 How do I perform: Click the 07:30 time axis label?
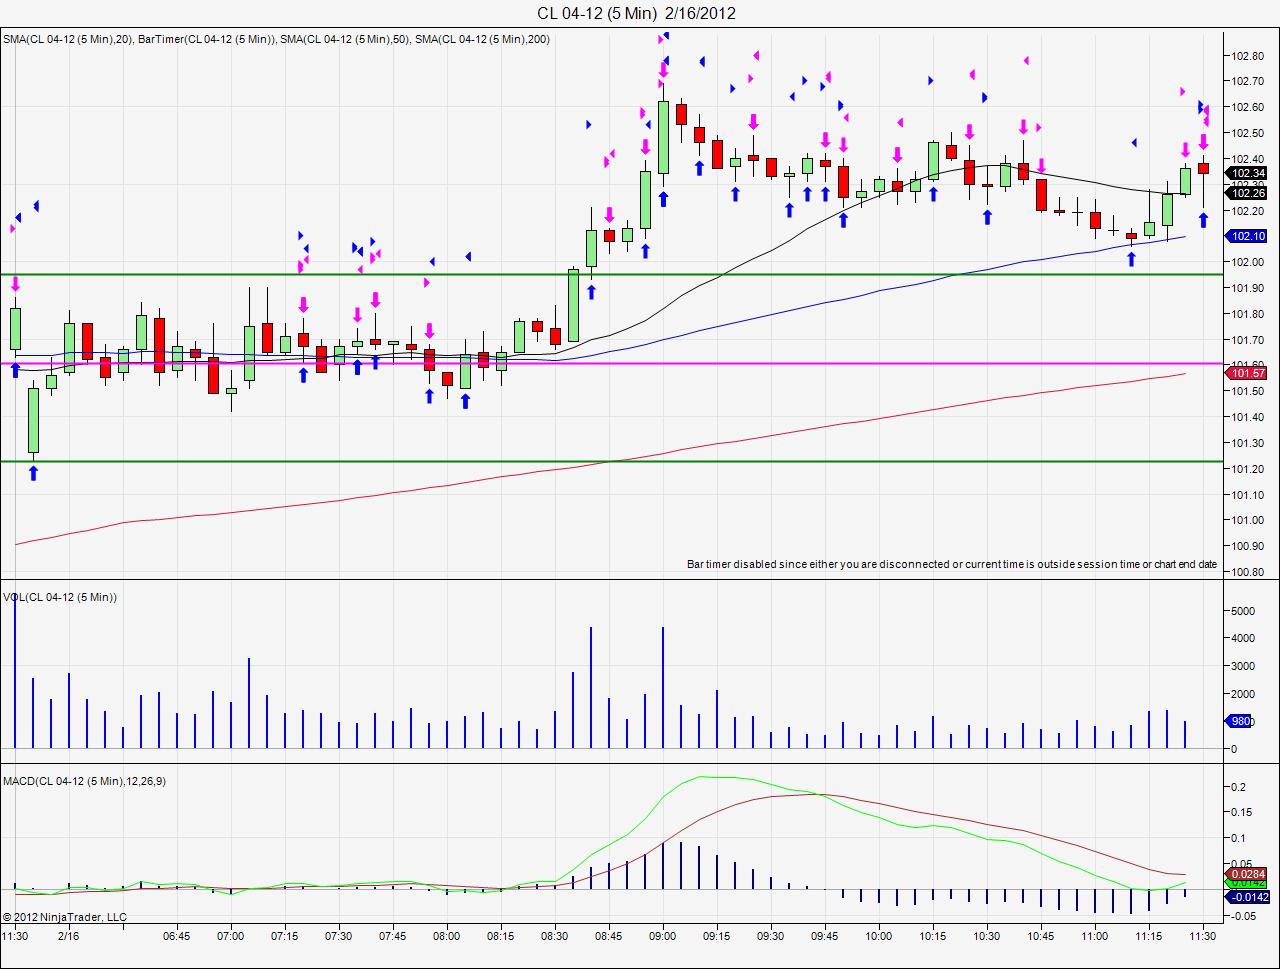click(x=339, y=936)
